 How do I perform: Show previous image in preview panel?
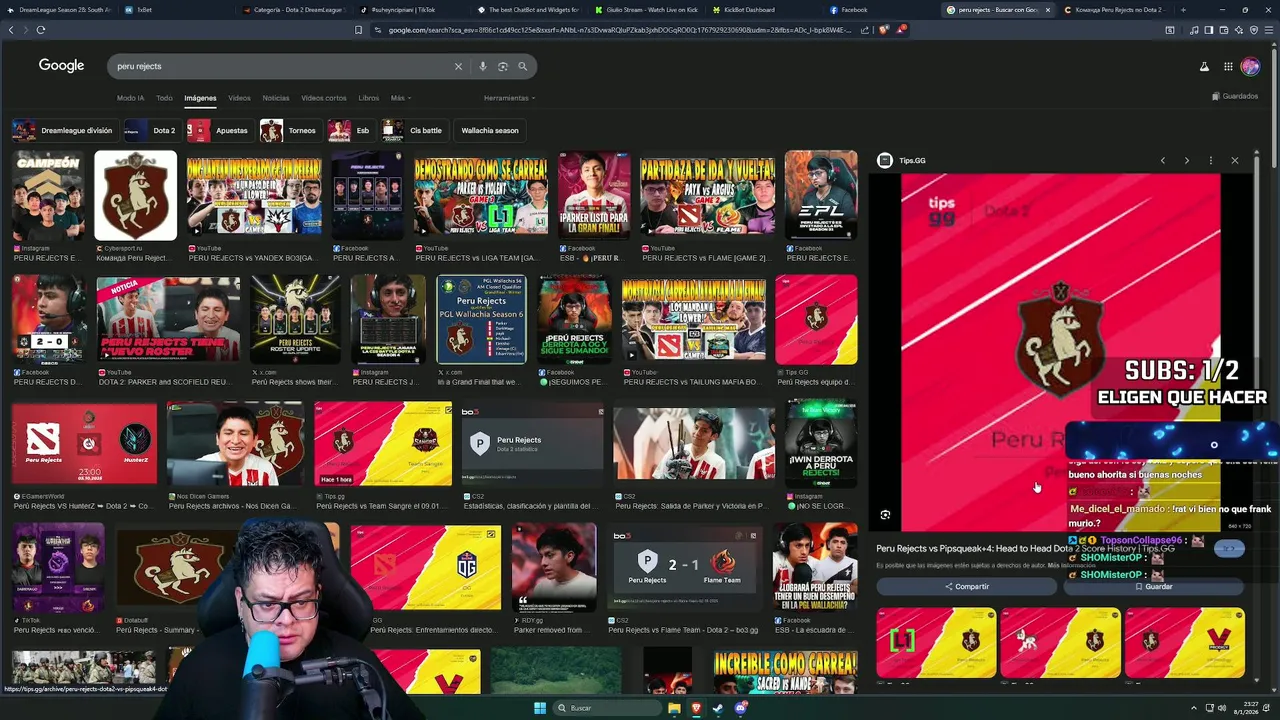pos(1162,160)
